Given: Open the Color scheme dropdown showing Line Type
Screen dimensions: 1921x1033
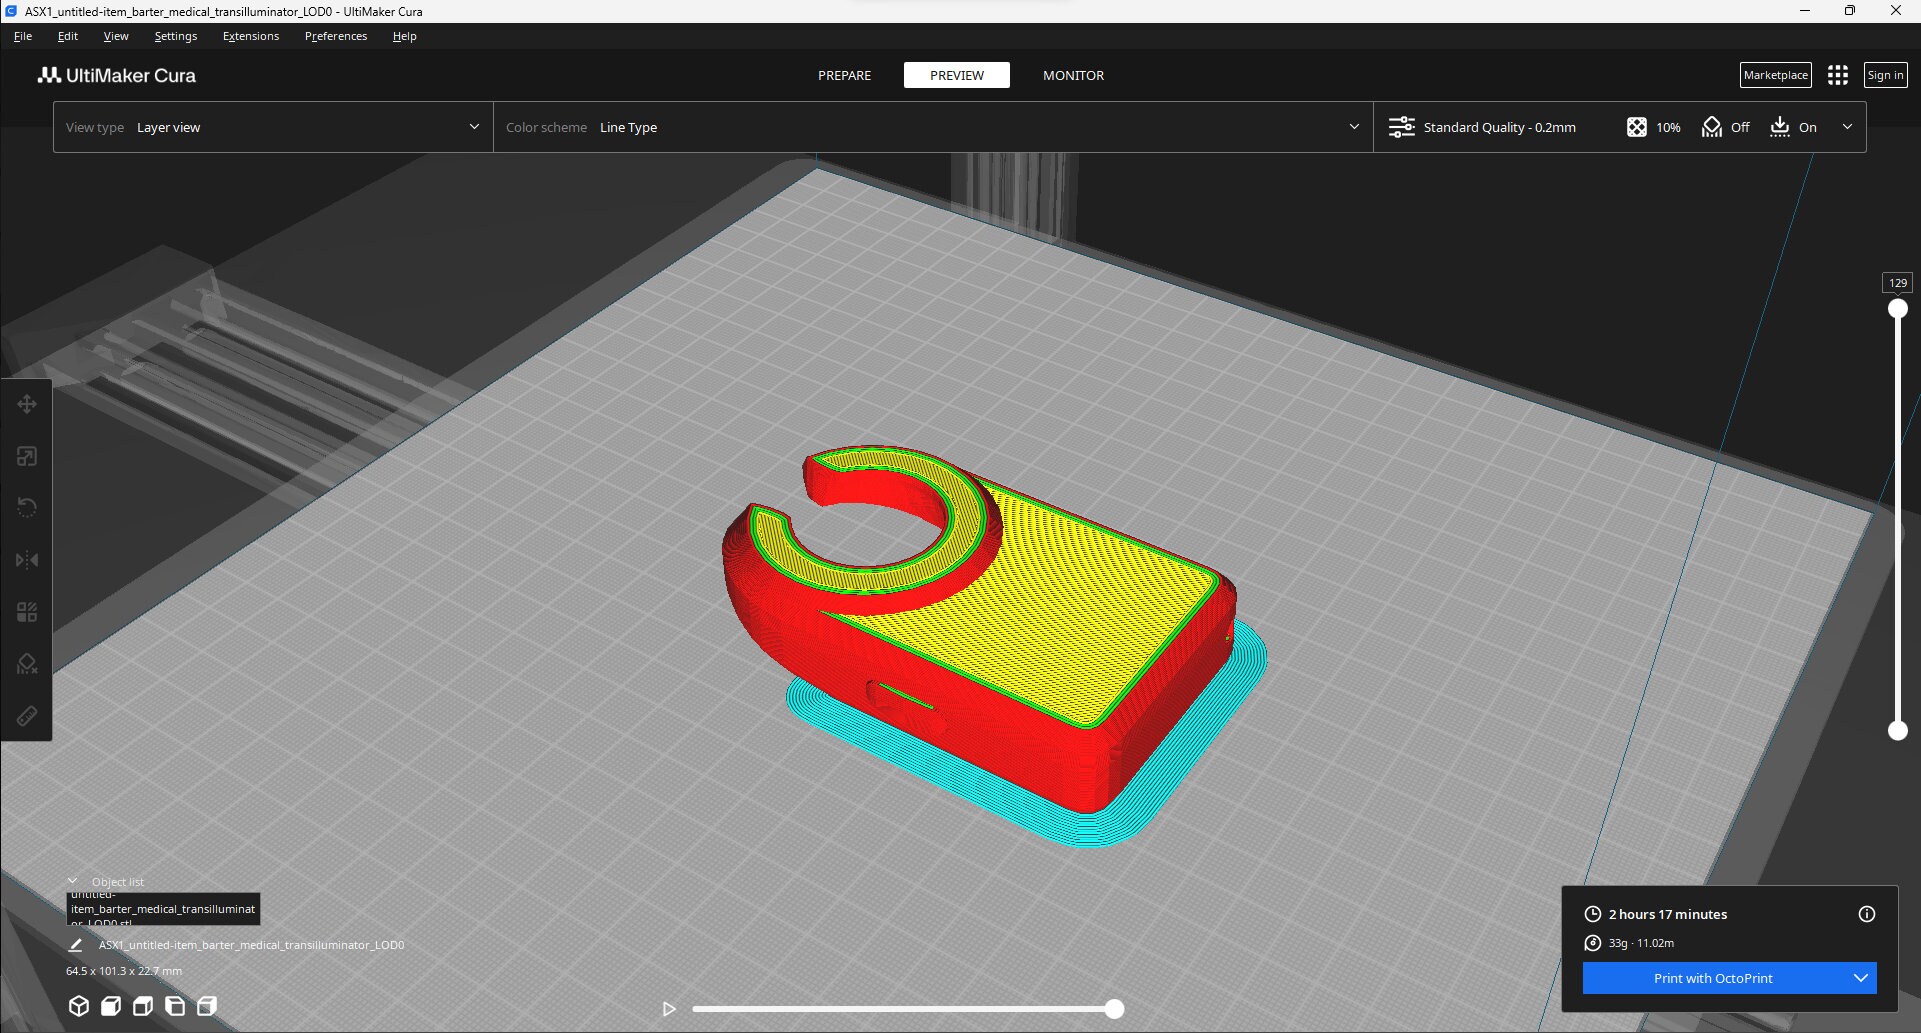Looking at the screenshot, I should (930, 127).
